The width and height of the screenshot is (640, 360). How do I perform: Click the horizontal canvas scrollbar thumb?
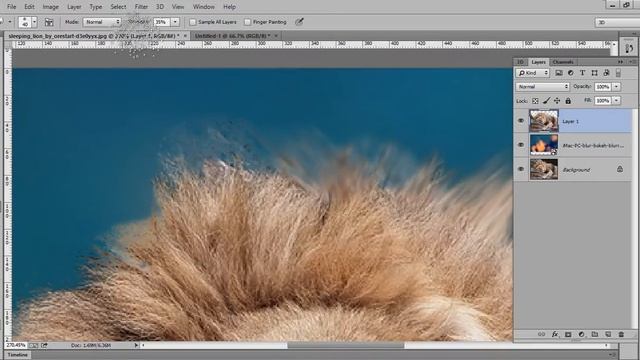pos(346,345)
